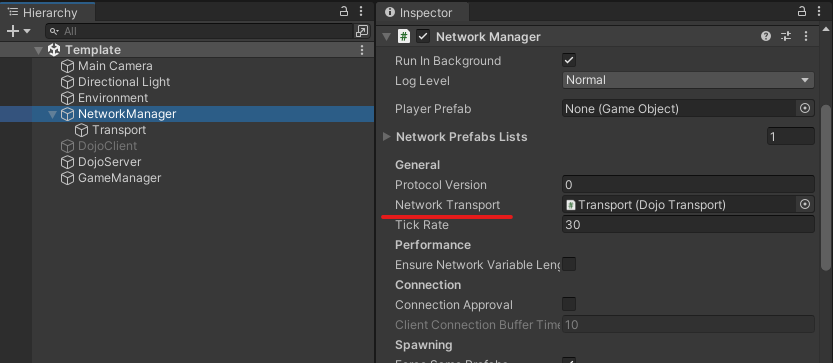Enable Connection Approval checkbox

click(569, 305)
